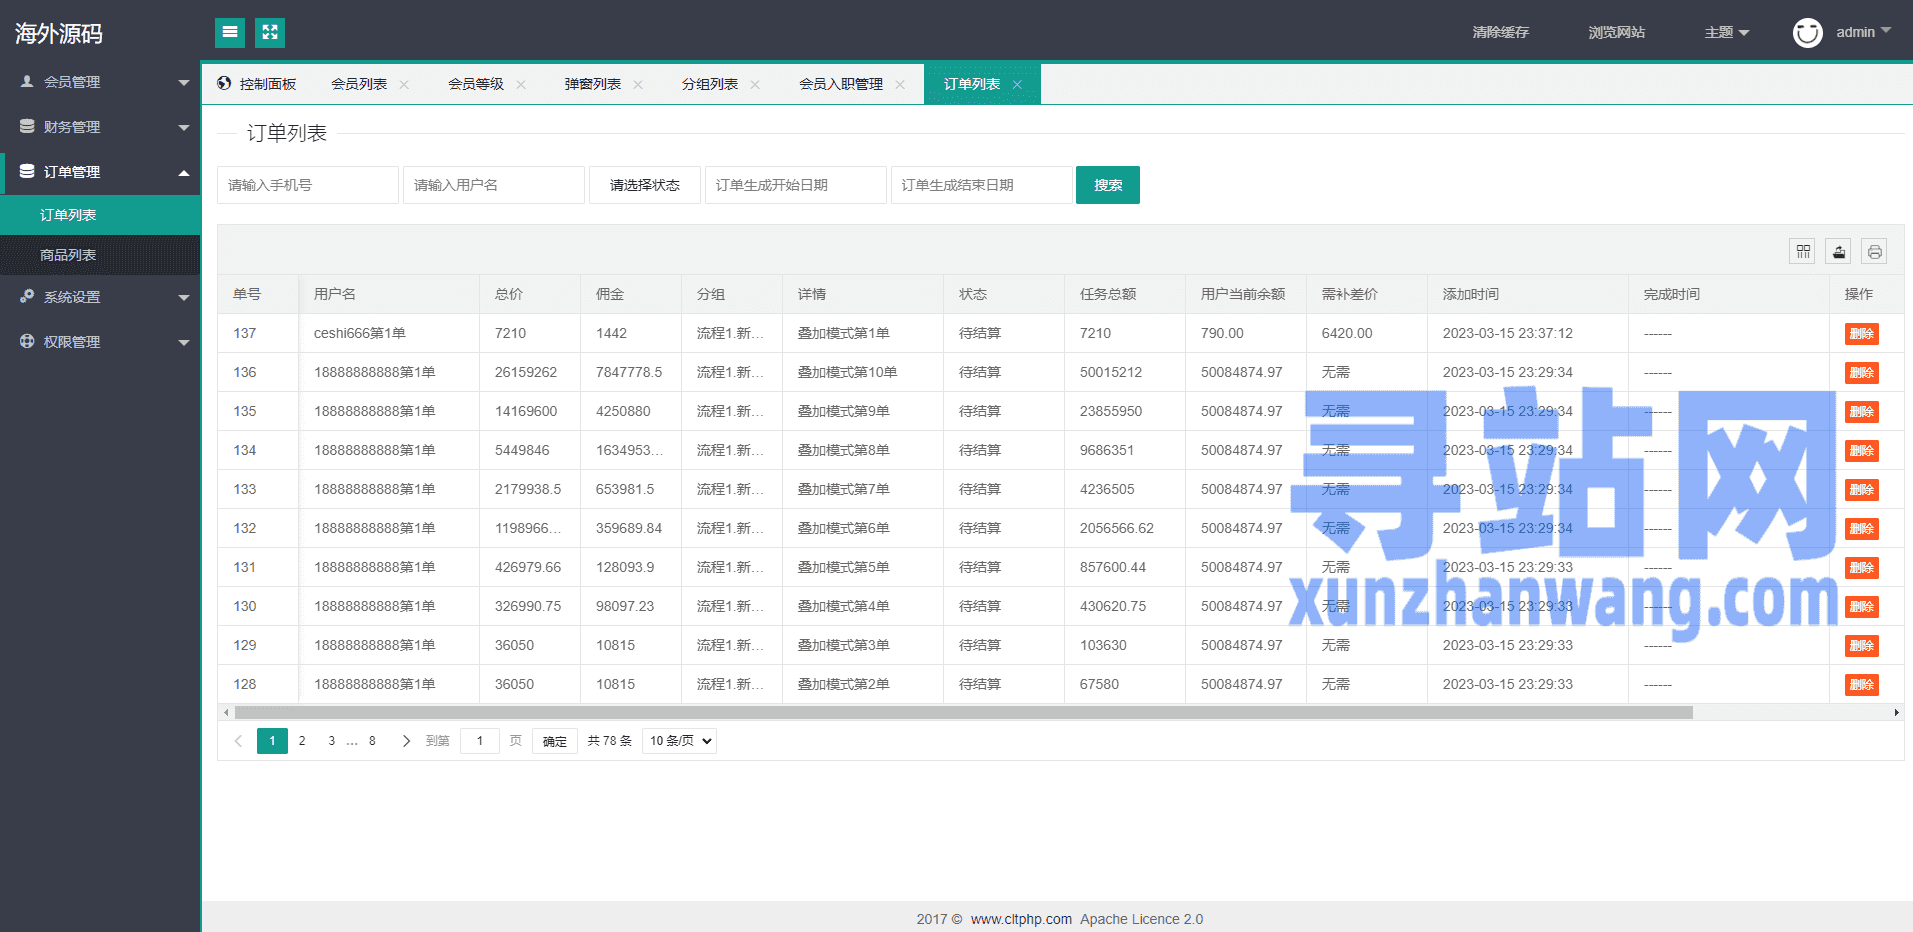Click the admin avatar icon
Viewport: 1913px width, 932px height.
pyautogui.click(x=1807, y=33)
